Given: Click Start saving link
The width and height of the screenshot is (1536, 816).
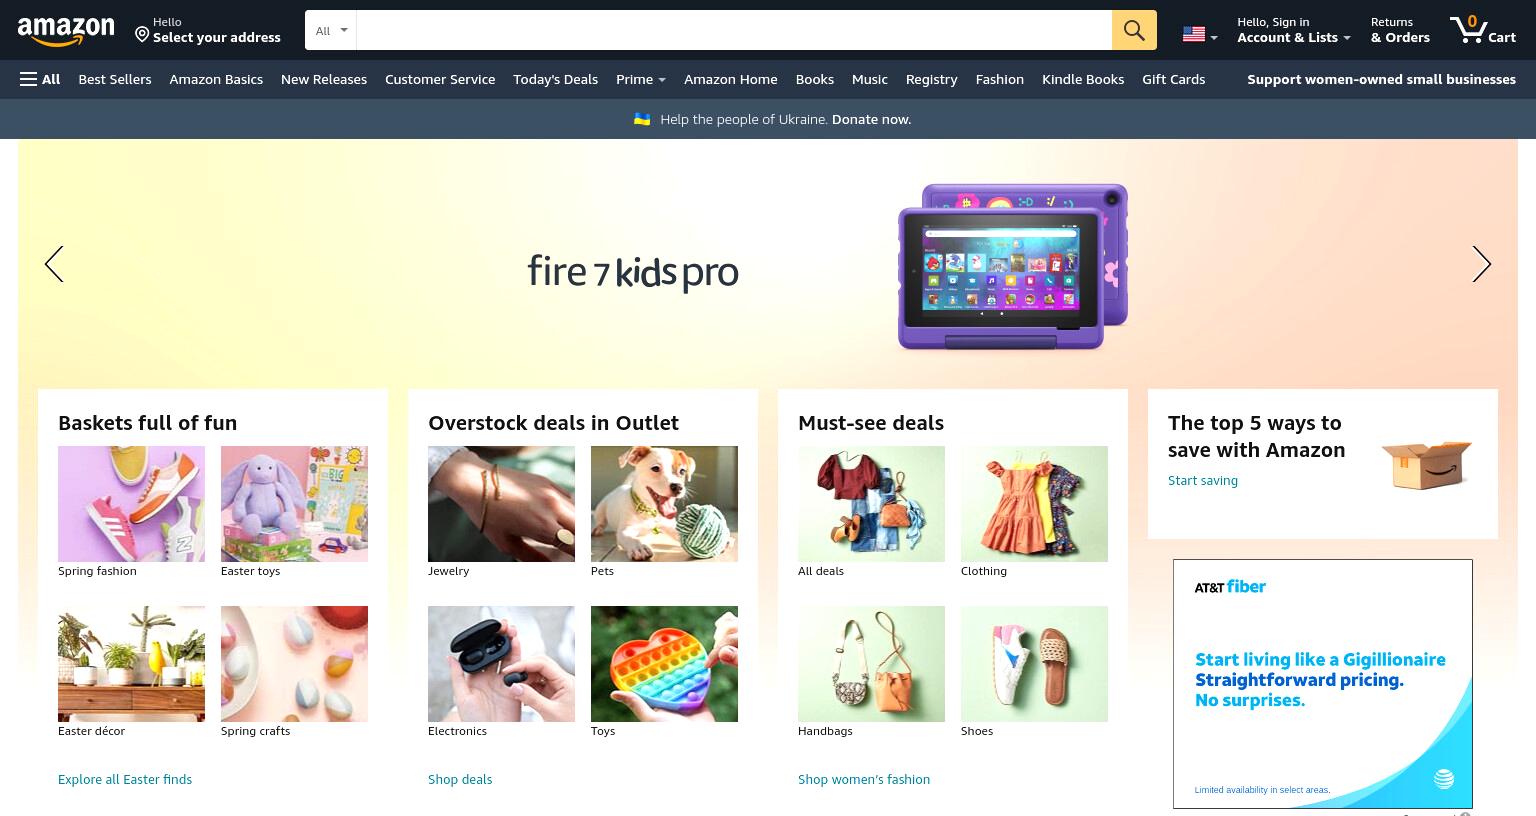Looking at the screenshot, I should tap(1203, 480).
